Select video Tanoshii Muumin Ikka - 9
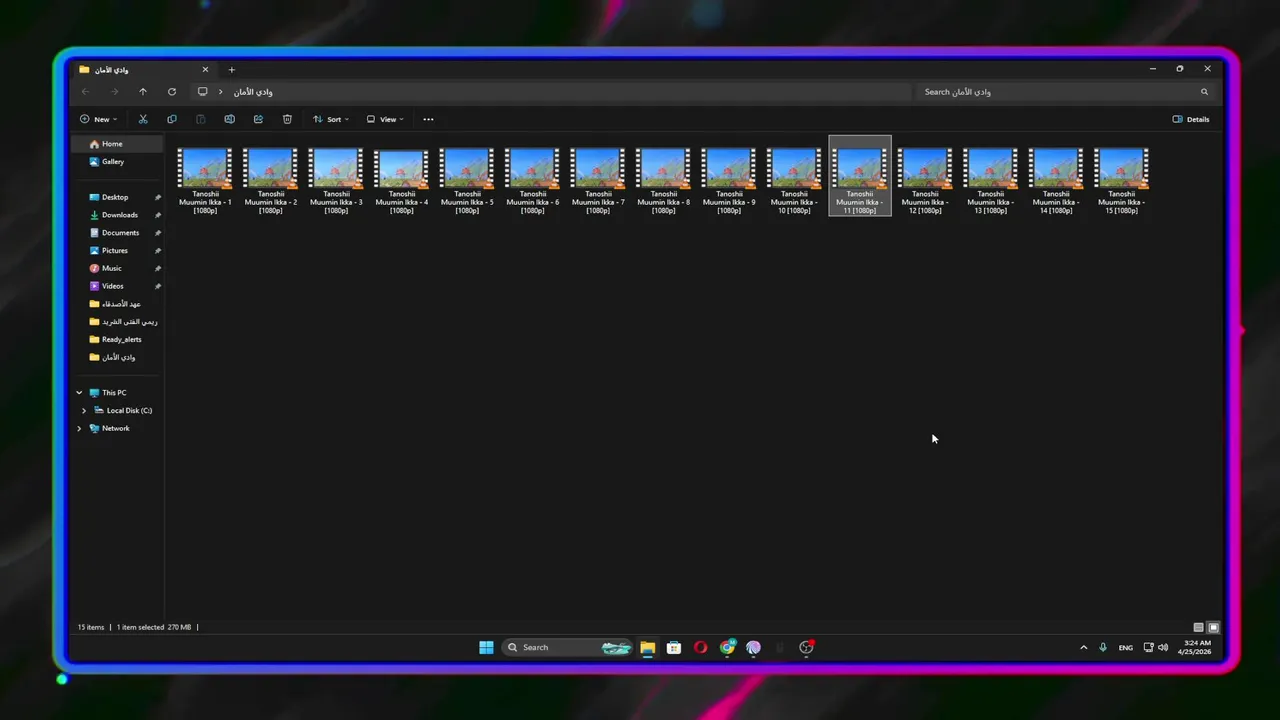The width and height of the screenshot is (1280, 720). pyautogui.click(x=729, y=178)
